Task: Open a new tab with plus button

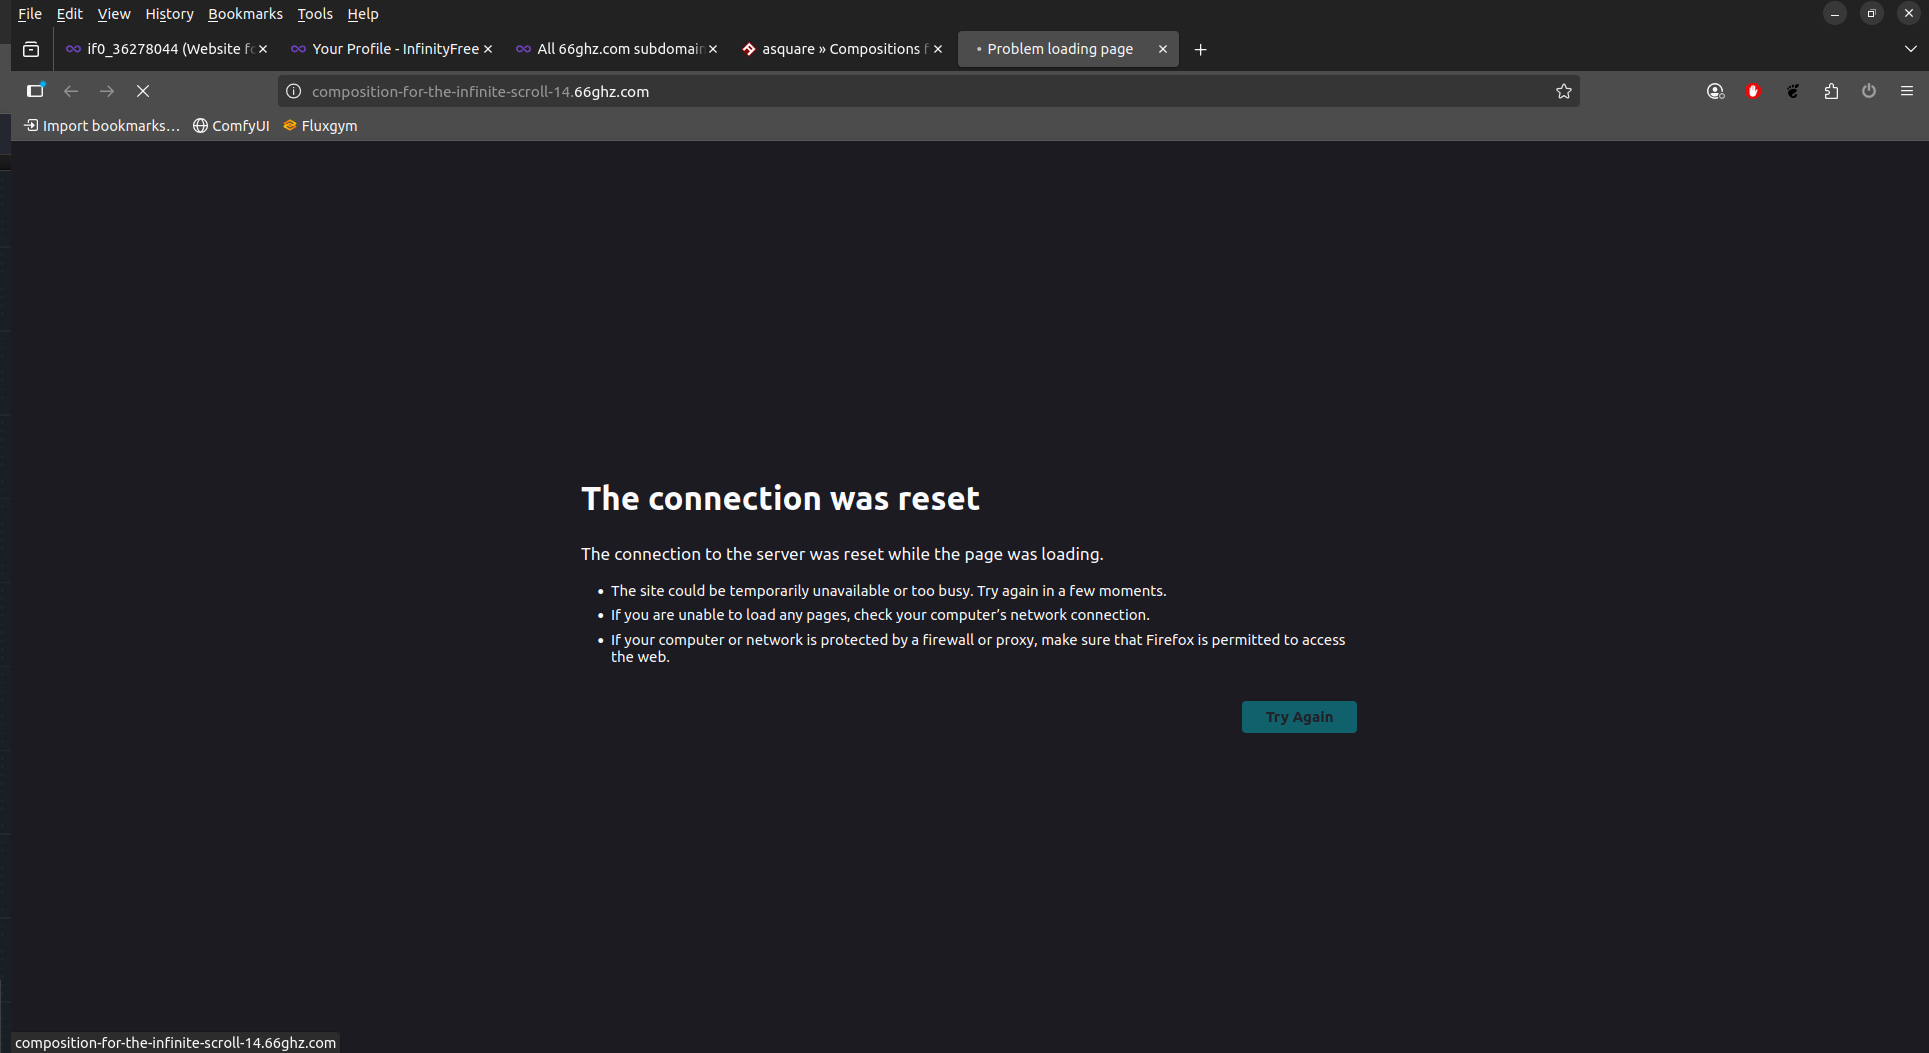Action: coord(1200,49)
